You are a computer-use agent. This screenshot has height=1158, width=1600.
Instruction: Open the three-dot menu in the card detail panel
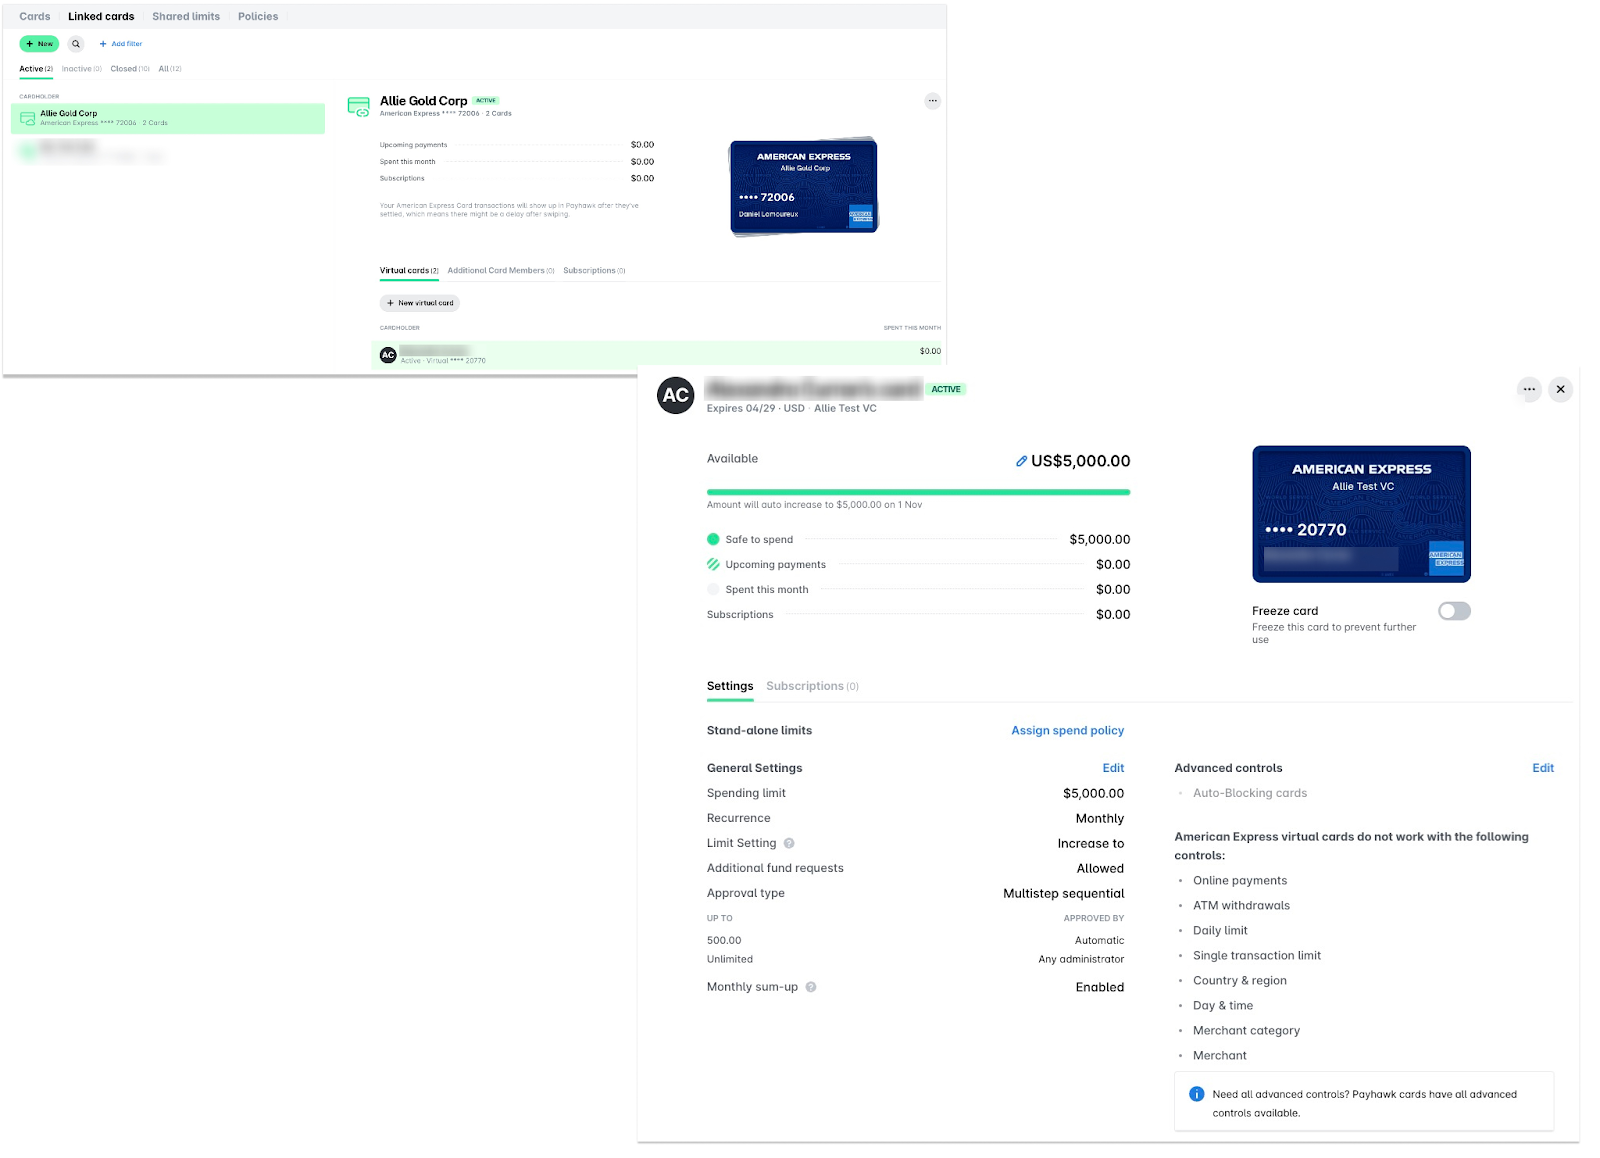(x=1528, y=390)
